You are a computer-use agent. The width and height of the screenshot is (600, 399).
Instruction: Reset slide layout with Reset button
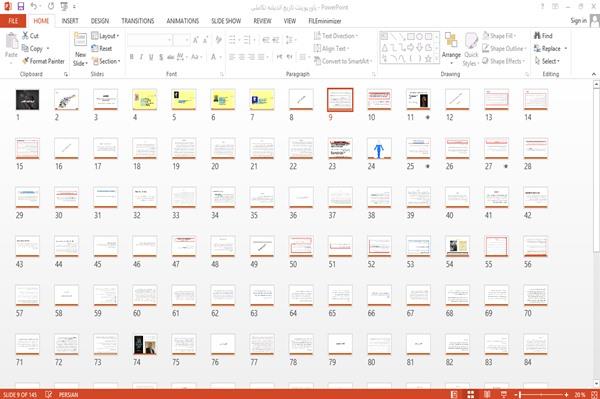102,49
